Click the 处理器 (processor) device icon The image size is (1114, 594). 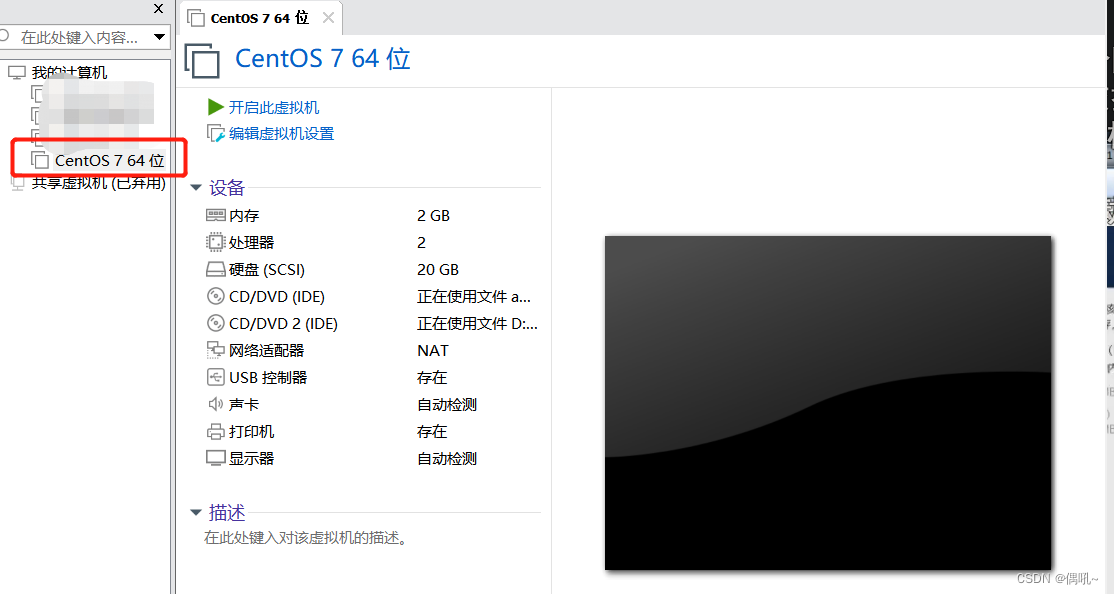tap(216, 241)
